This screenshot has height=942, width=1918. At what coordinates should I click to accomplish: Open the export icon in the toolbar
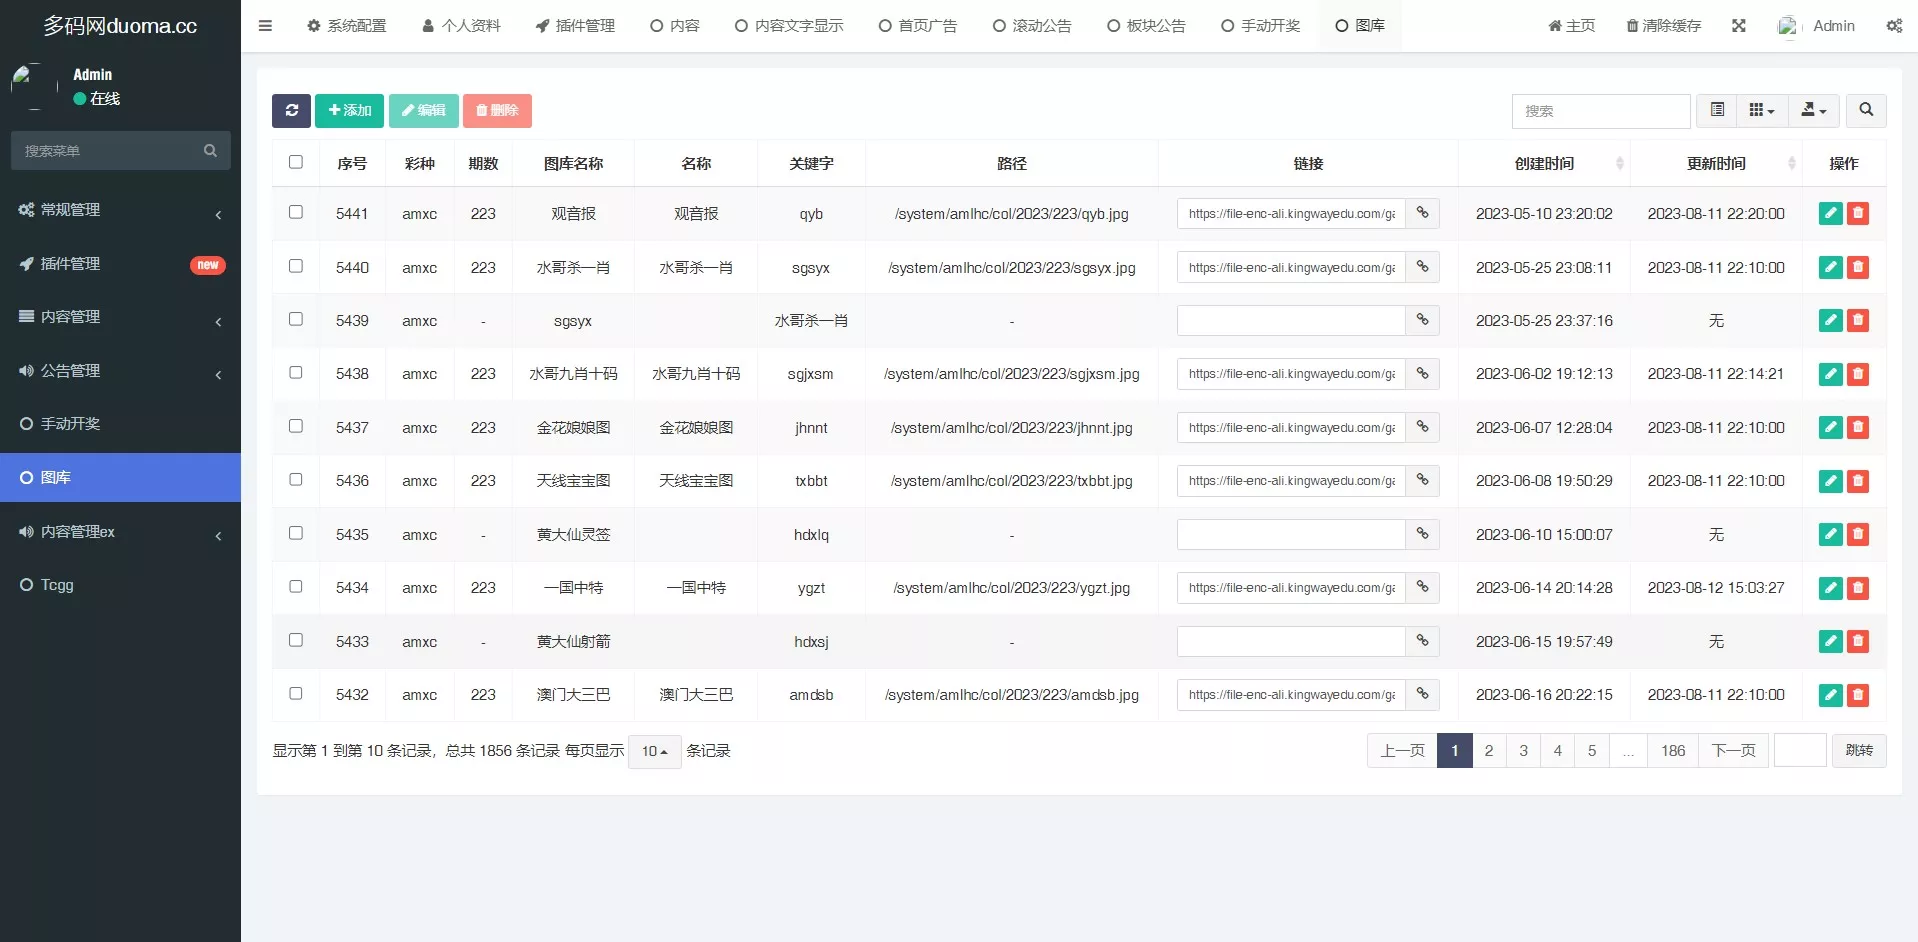coord(1812,111)
